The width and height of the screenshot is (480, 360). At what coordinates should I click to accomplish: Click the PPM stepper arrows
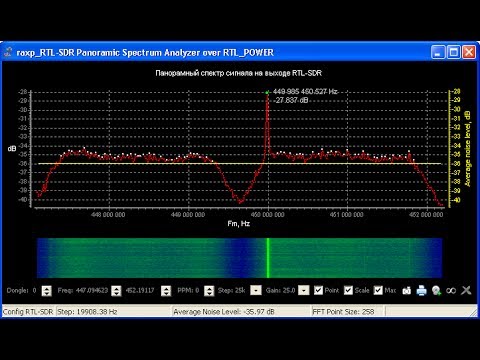tap(209, 291)
